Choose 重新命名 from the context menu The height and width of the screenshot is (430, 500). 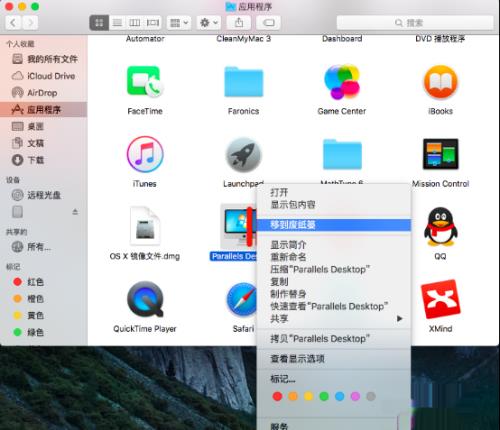coord(334,257)
